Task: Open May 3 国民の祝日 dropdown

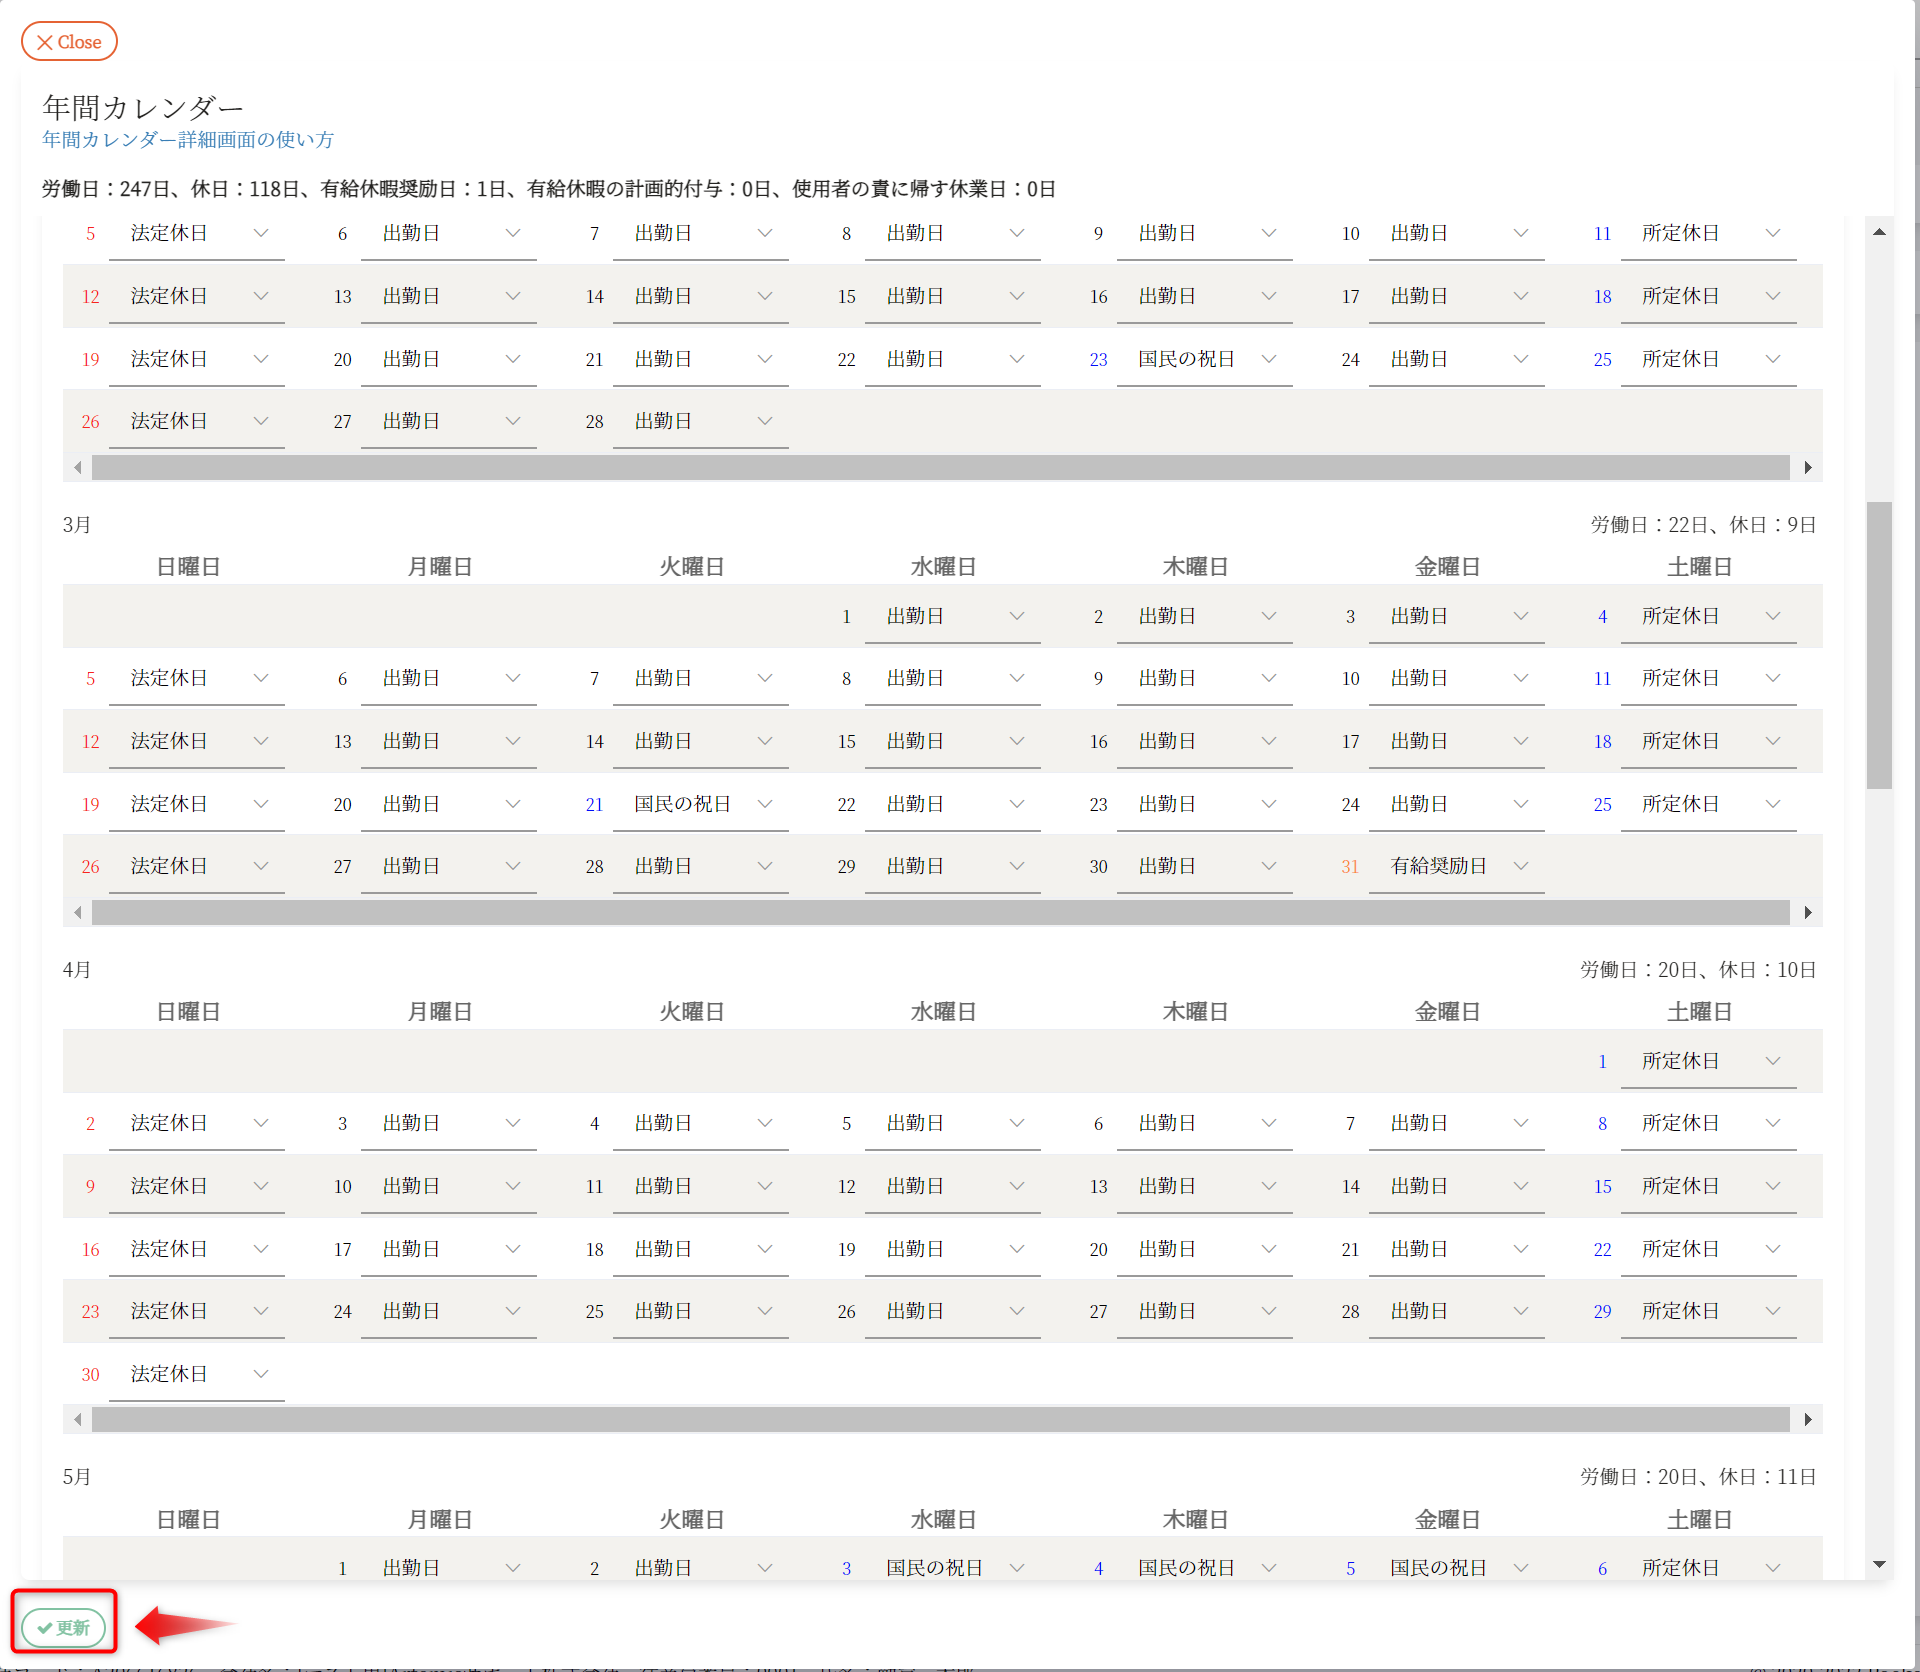Action: pyautogui.click(x=951, y=1568)
